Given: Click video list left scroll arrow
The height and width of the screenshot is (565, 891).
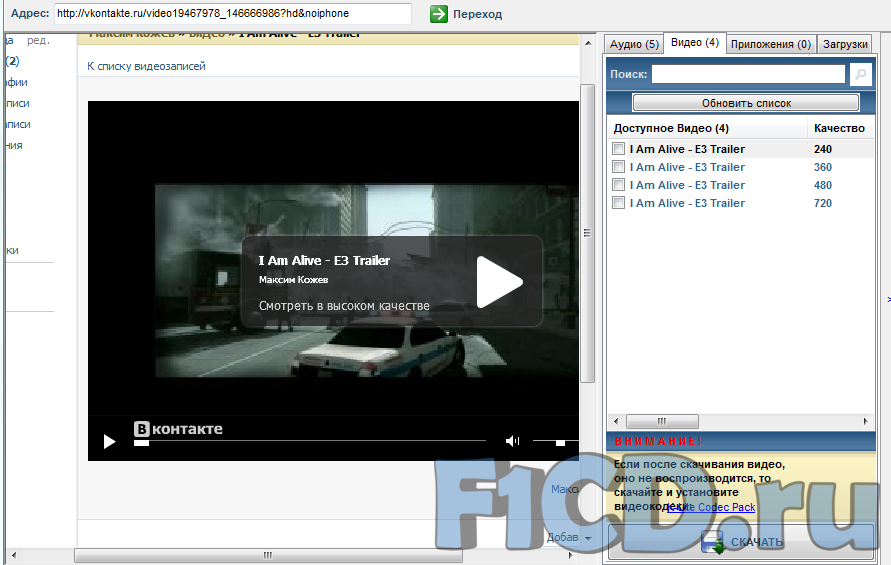Looking at the screenshot, I should [616, 421].
